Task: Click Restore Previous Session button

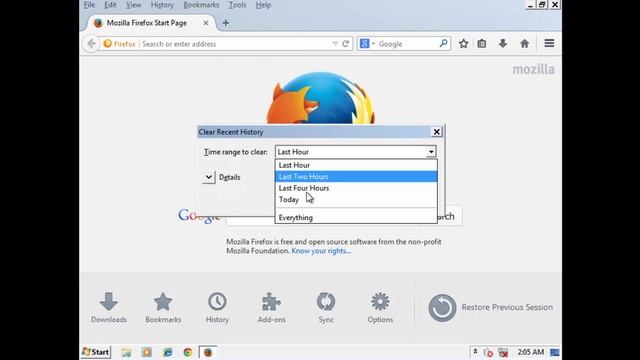Action: click(x=490, y=307)
